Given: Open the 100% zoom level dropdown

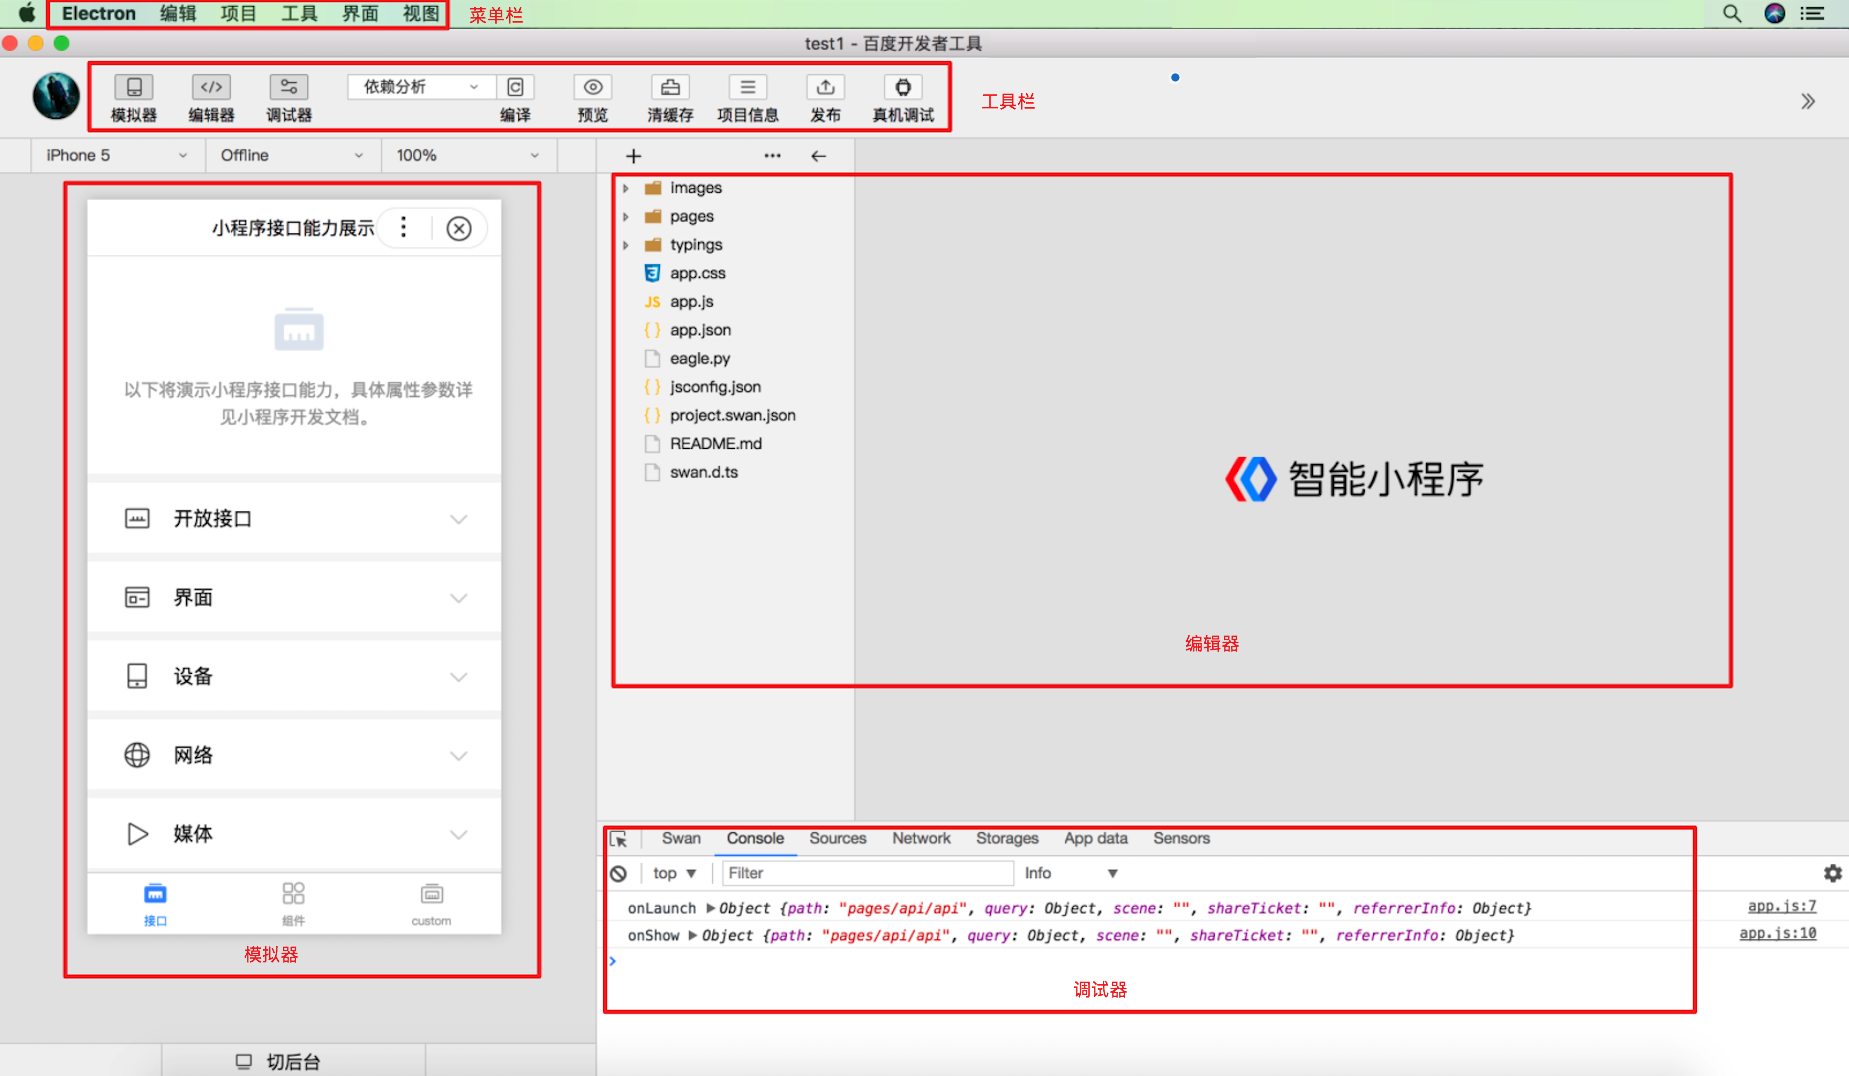Looking at the screenshot, I should pyautogui.click(x=466, y=155).
